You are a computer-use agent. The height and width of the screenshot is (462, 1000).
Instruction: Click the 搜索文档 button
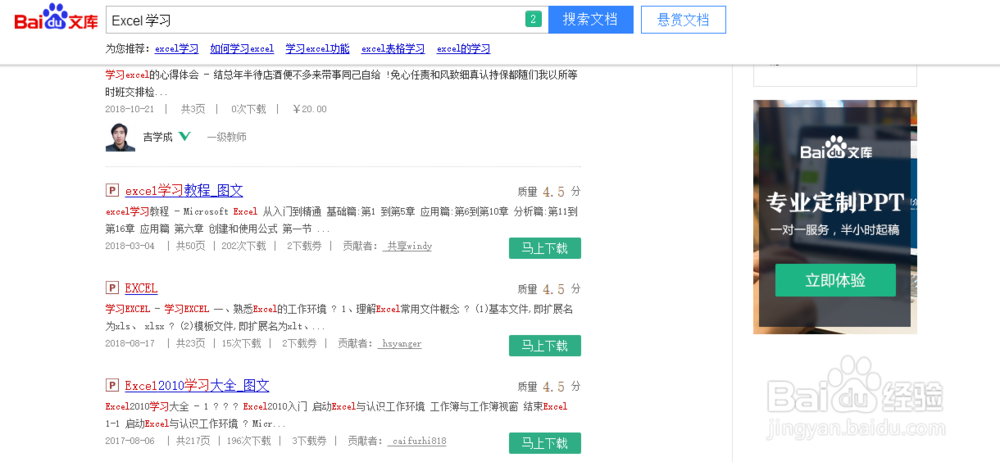click(591, 20)
